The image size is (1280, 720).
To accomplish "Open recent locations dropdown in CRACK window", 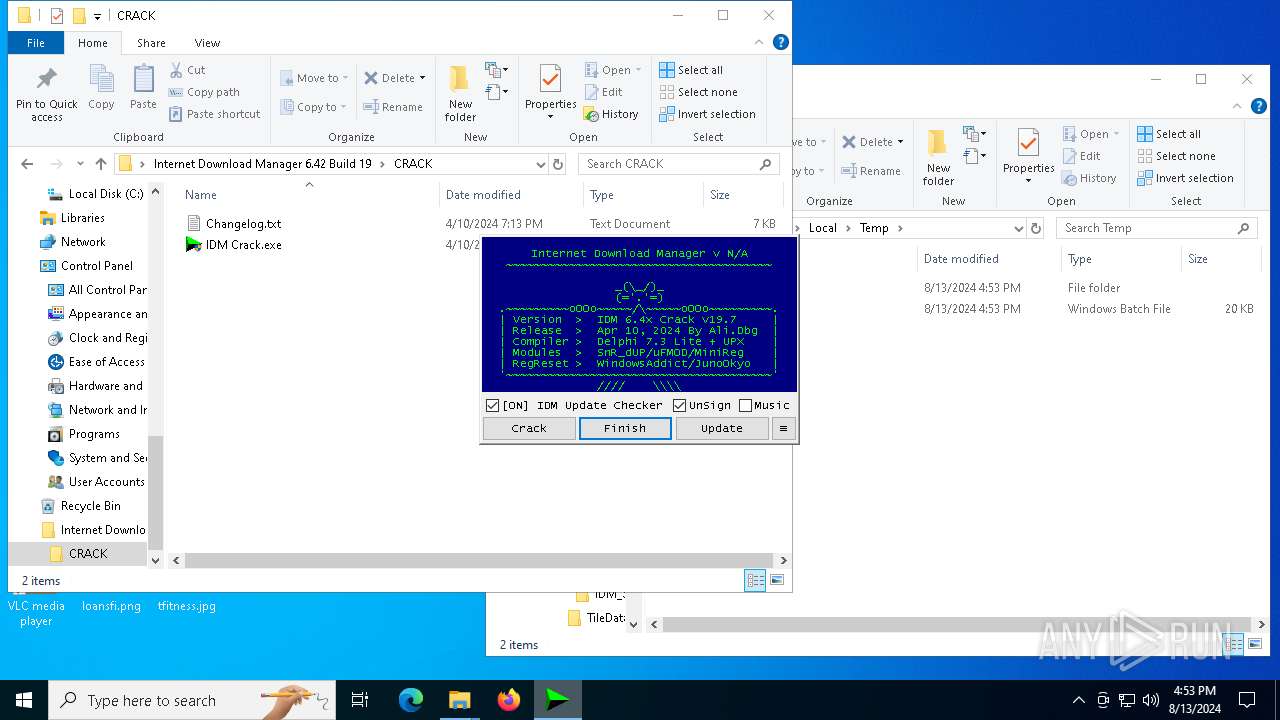I will click(x=82, y=164).
